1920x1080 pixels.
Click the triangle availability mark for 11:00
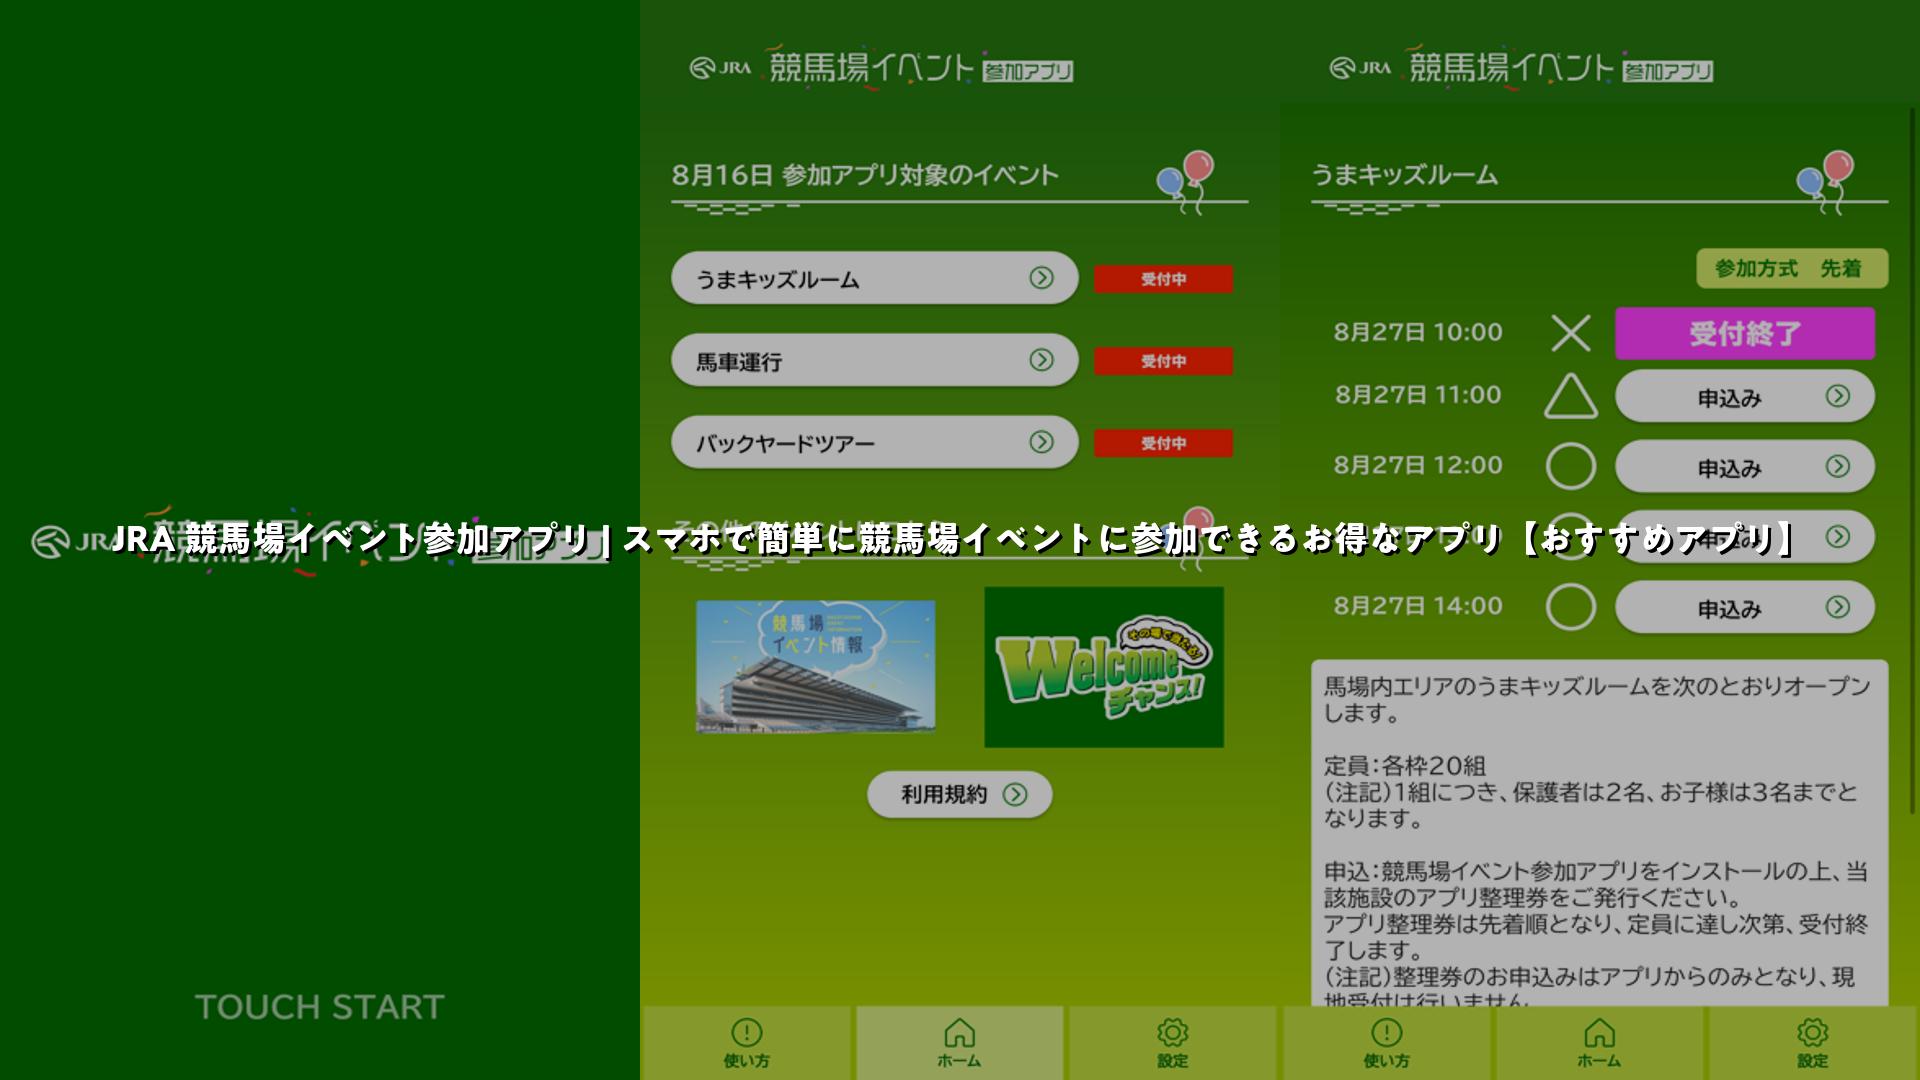(x=1571, y=396)
